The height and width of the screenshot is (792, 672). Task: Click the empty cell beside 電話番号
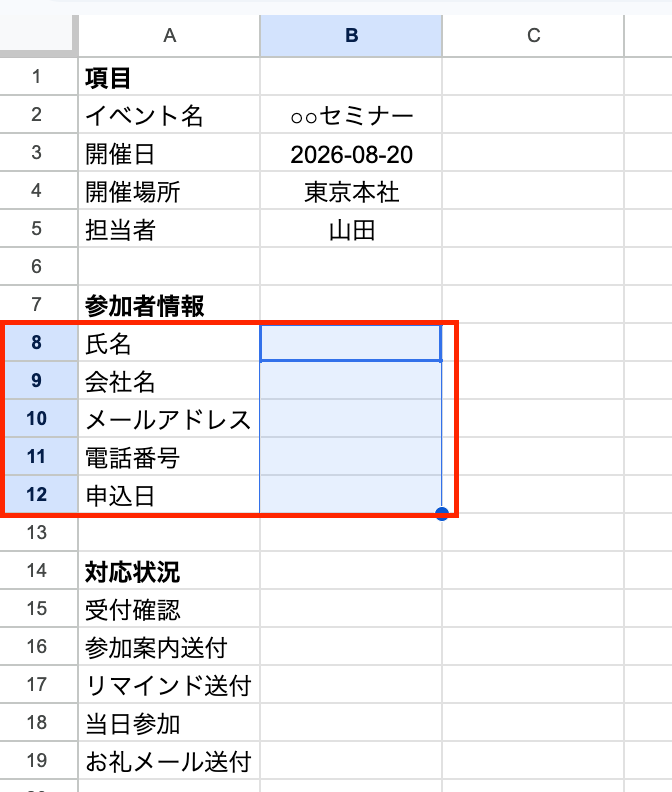[x=351, y=457]
